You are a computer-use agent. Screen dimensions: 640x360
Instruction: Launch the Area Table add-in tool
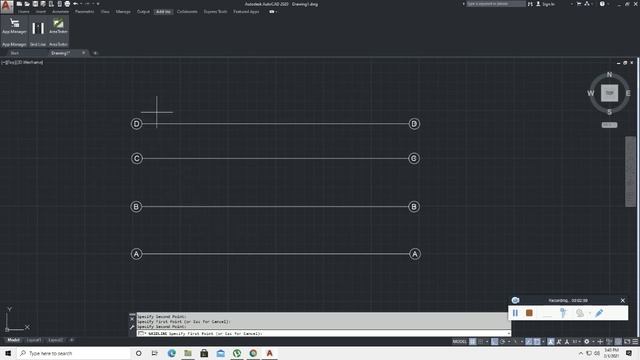coord(58,27)
